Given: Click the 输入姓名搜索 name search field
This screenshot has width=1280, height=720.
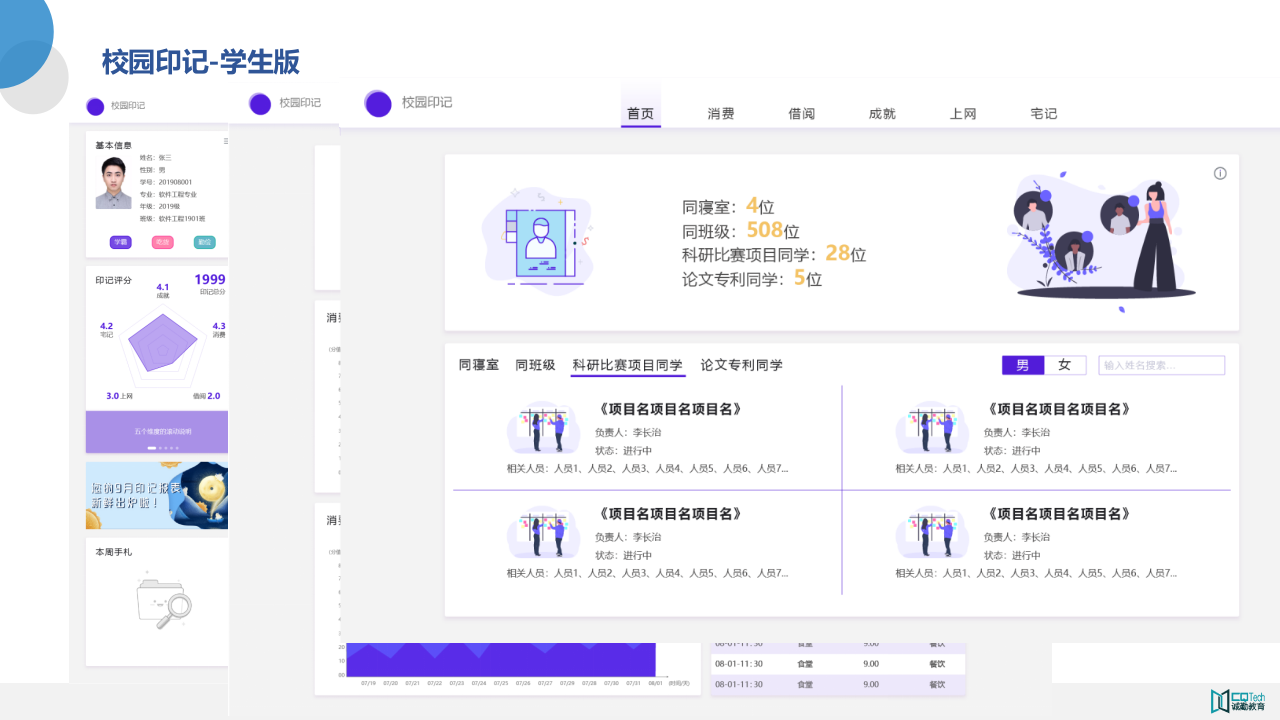Looking at the screenshot, I should click(x=1161, y=365).
